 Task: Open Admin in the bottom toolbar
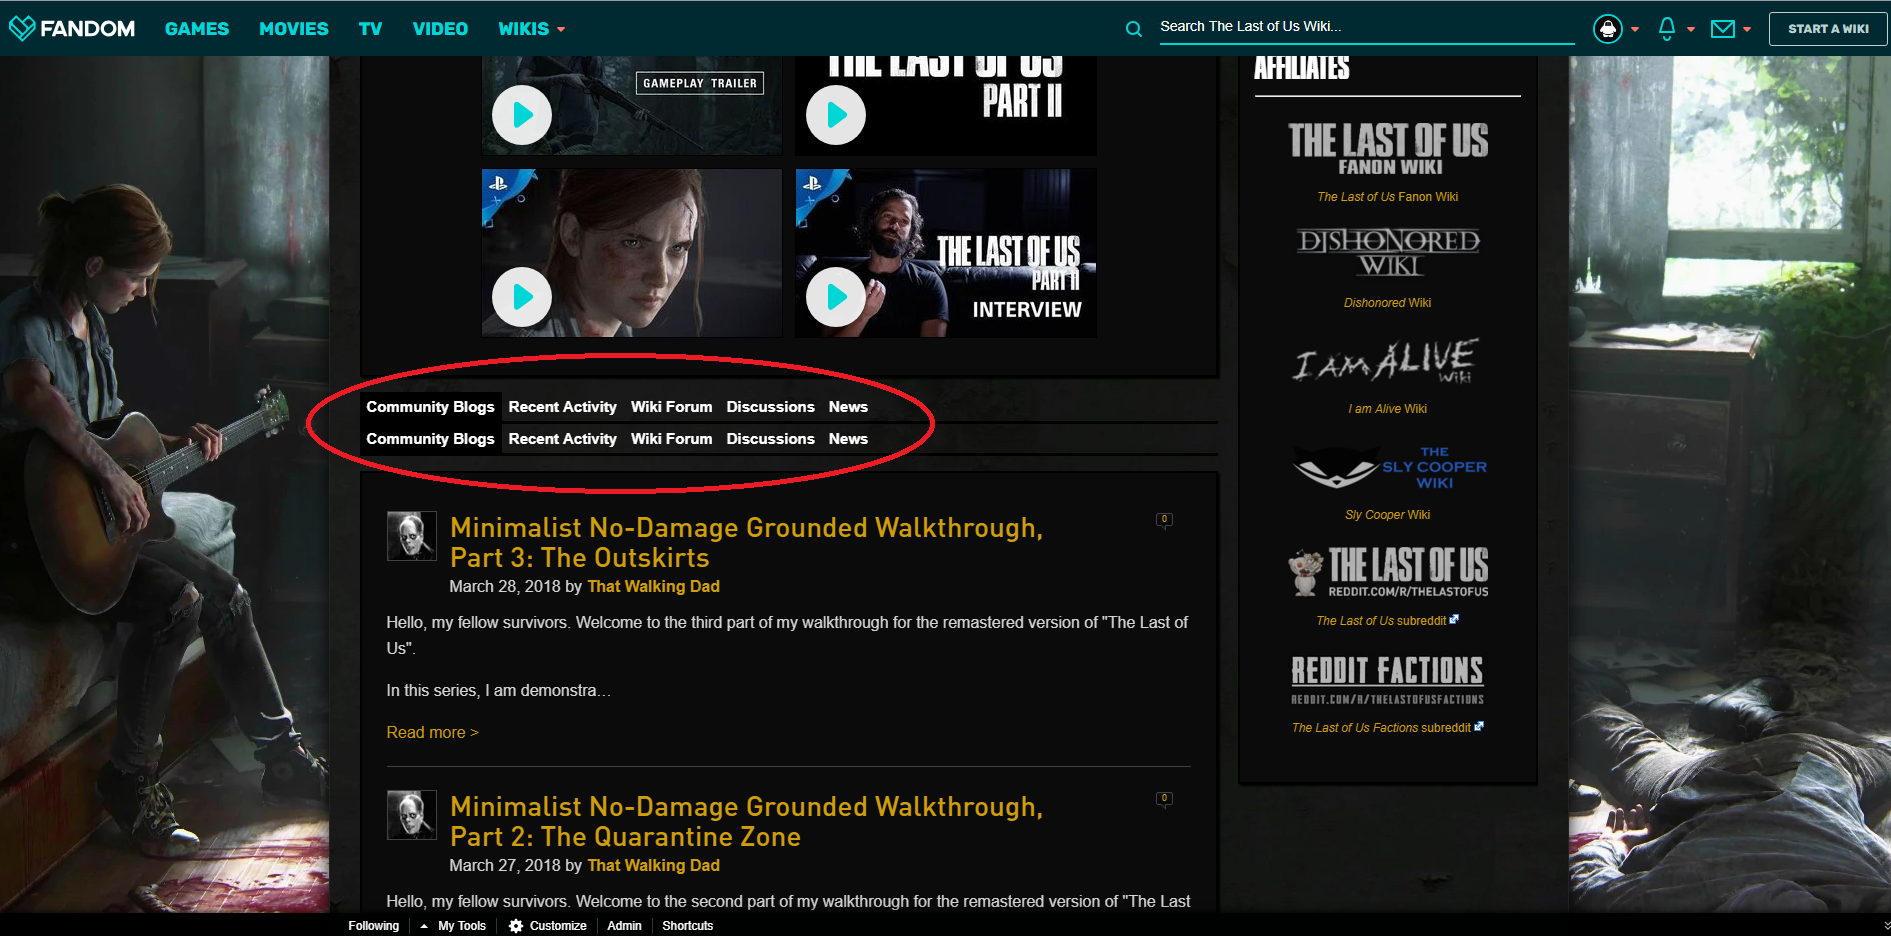[624, 926]
